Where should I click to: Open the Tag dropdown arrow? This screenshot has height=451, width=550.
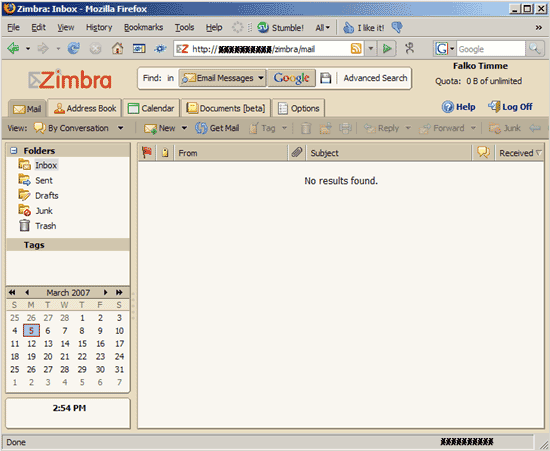(x=284, y=128)
